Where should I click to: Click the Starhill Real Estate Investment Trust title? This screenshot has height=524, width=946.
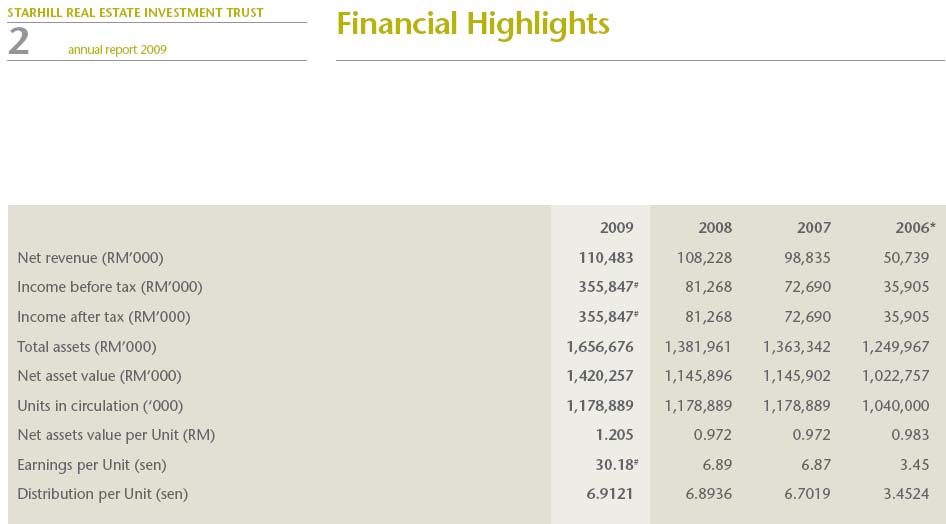[136, 13]
